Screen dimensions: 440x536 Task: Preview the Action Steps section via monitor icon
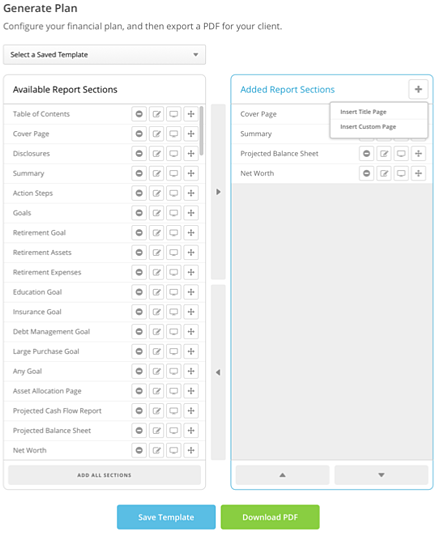(x=174, y=193)
